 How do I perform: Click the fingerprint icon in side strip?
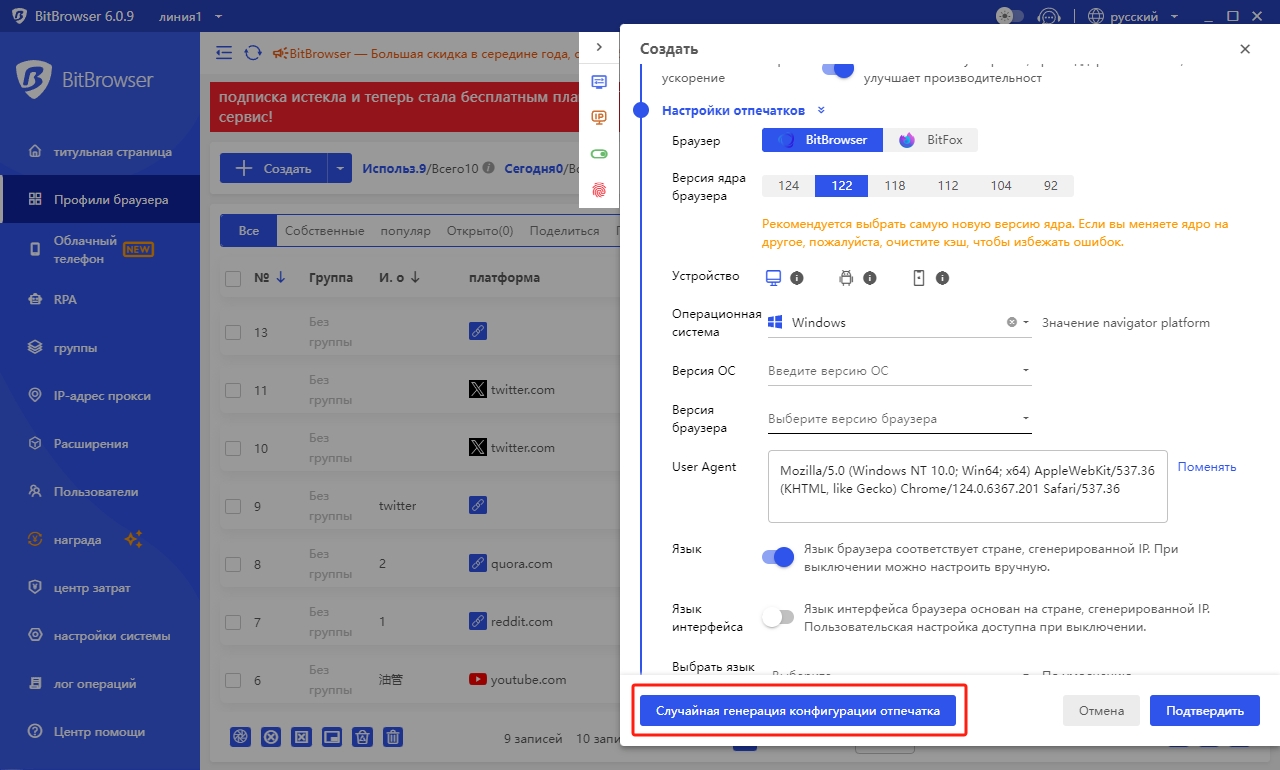click(x=599, y=189)
